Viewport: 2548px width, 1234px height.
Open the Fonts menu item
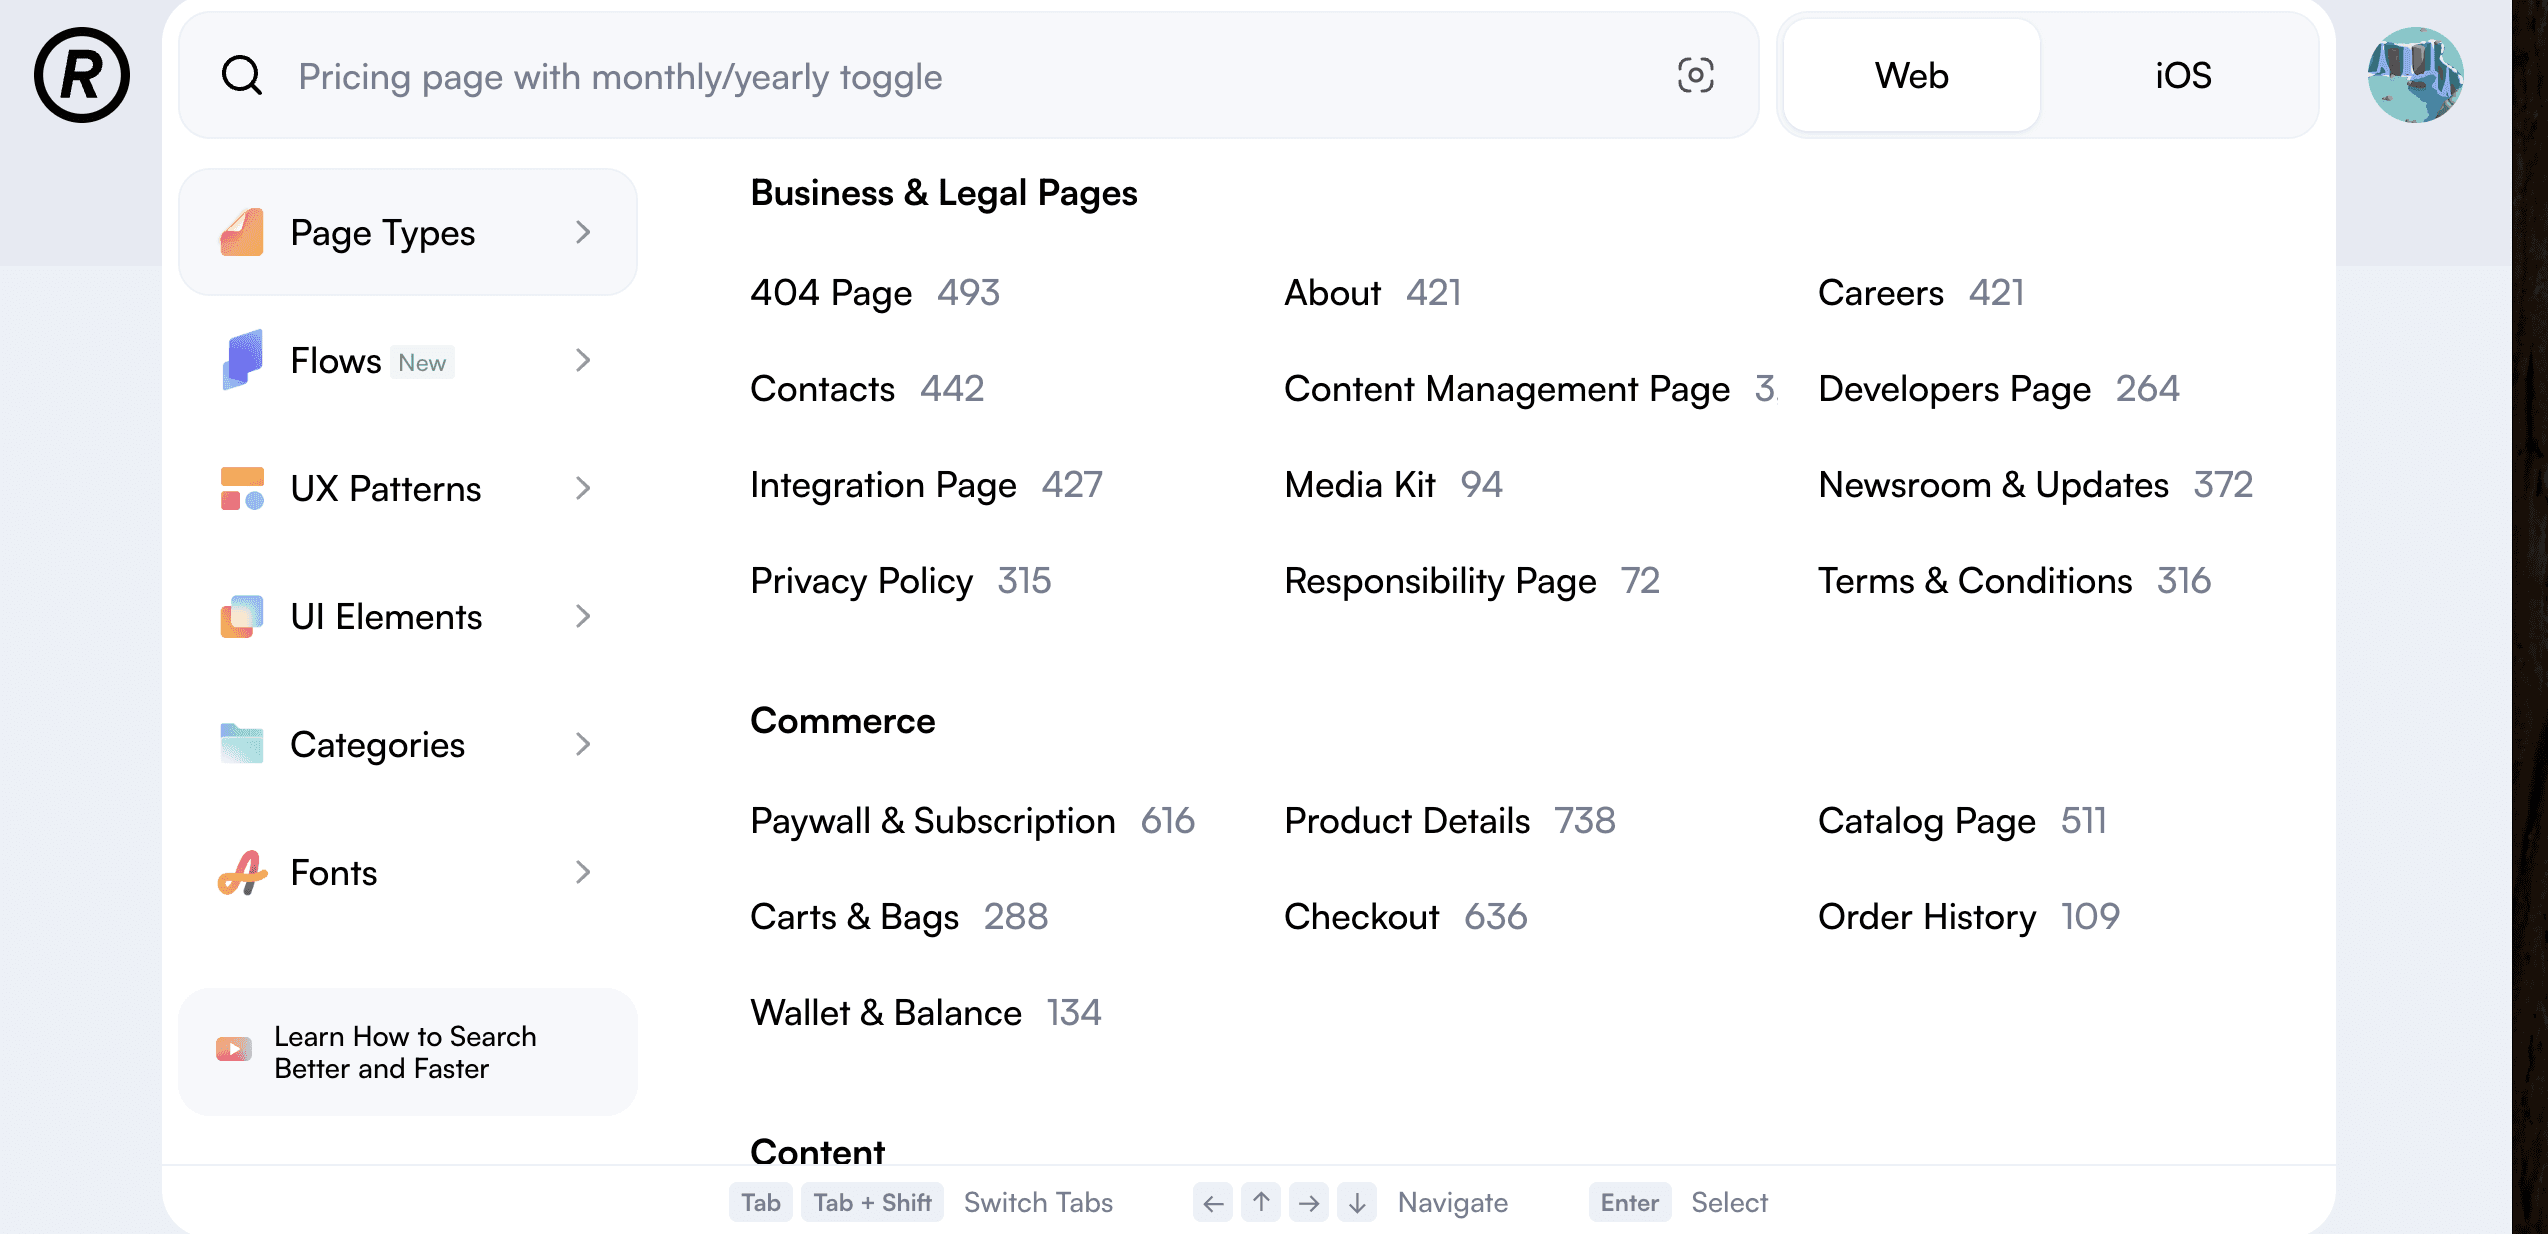coord(334,872)
